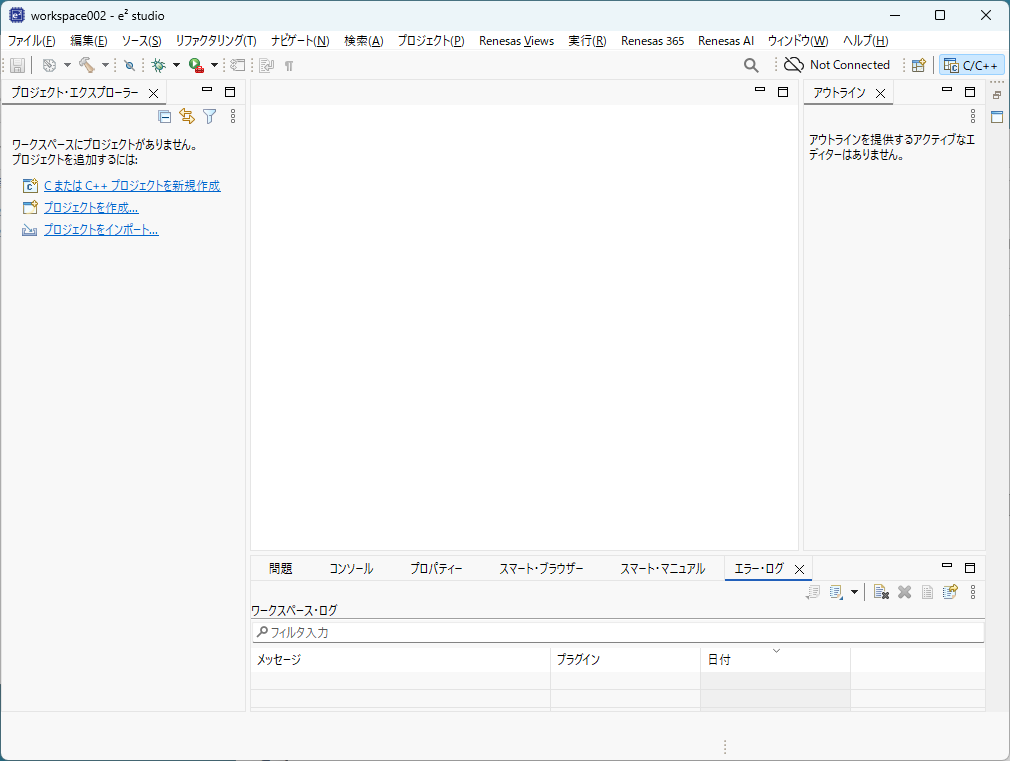Click the フィルタ入力 filter text field

(618, 632)
